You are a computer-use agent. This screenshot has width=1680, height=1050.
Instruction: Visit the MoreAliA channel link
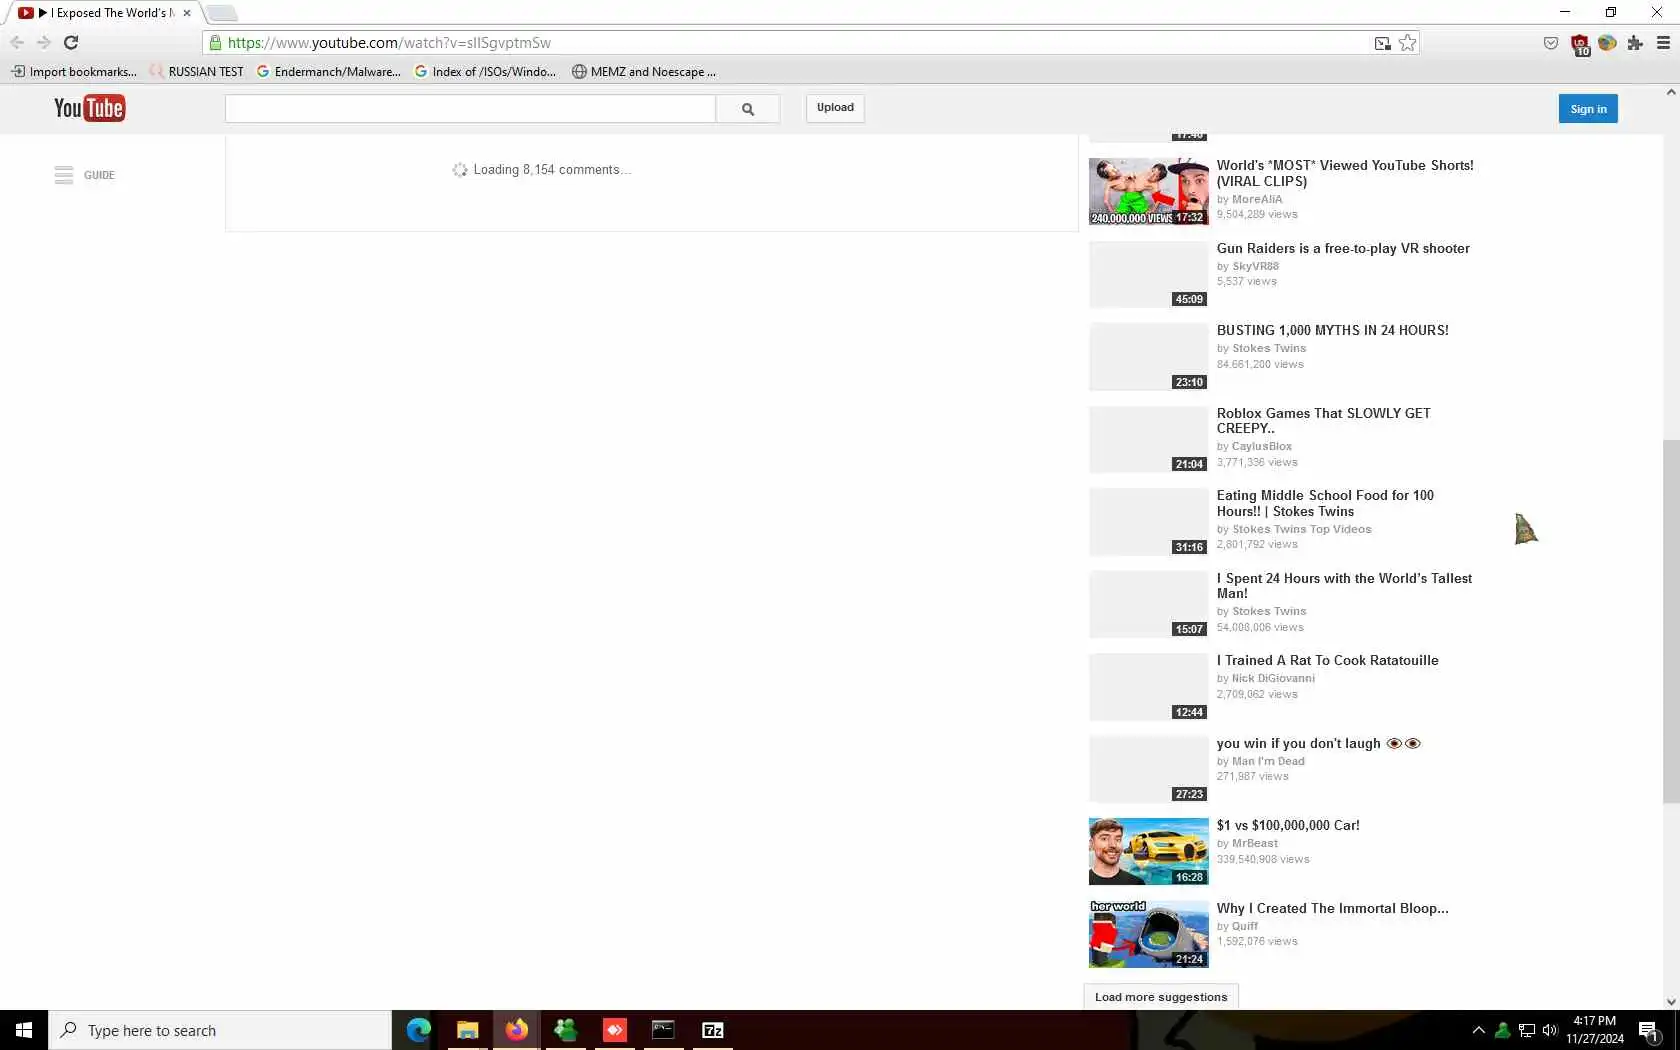(1257, 200)
